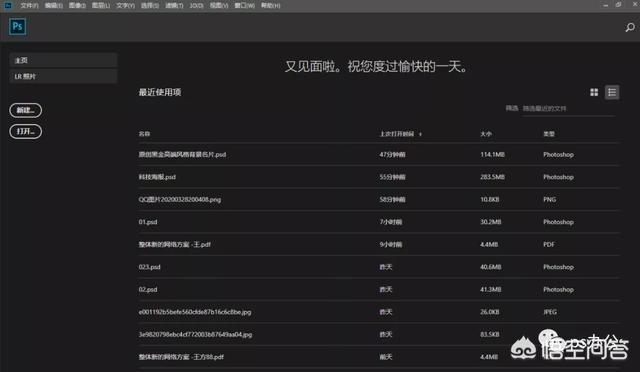
Task: Open recent file 科技海报.psd
Action: 379,177
